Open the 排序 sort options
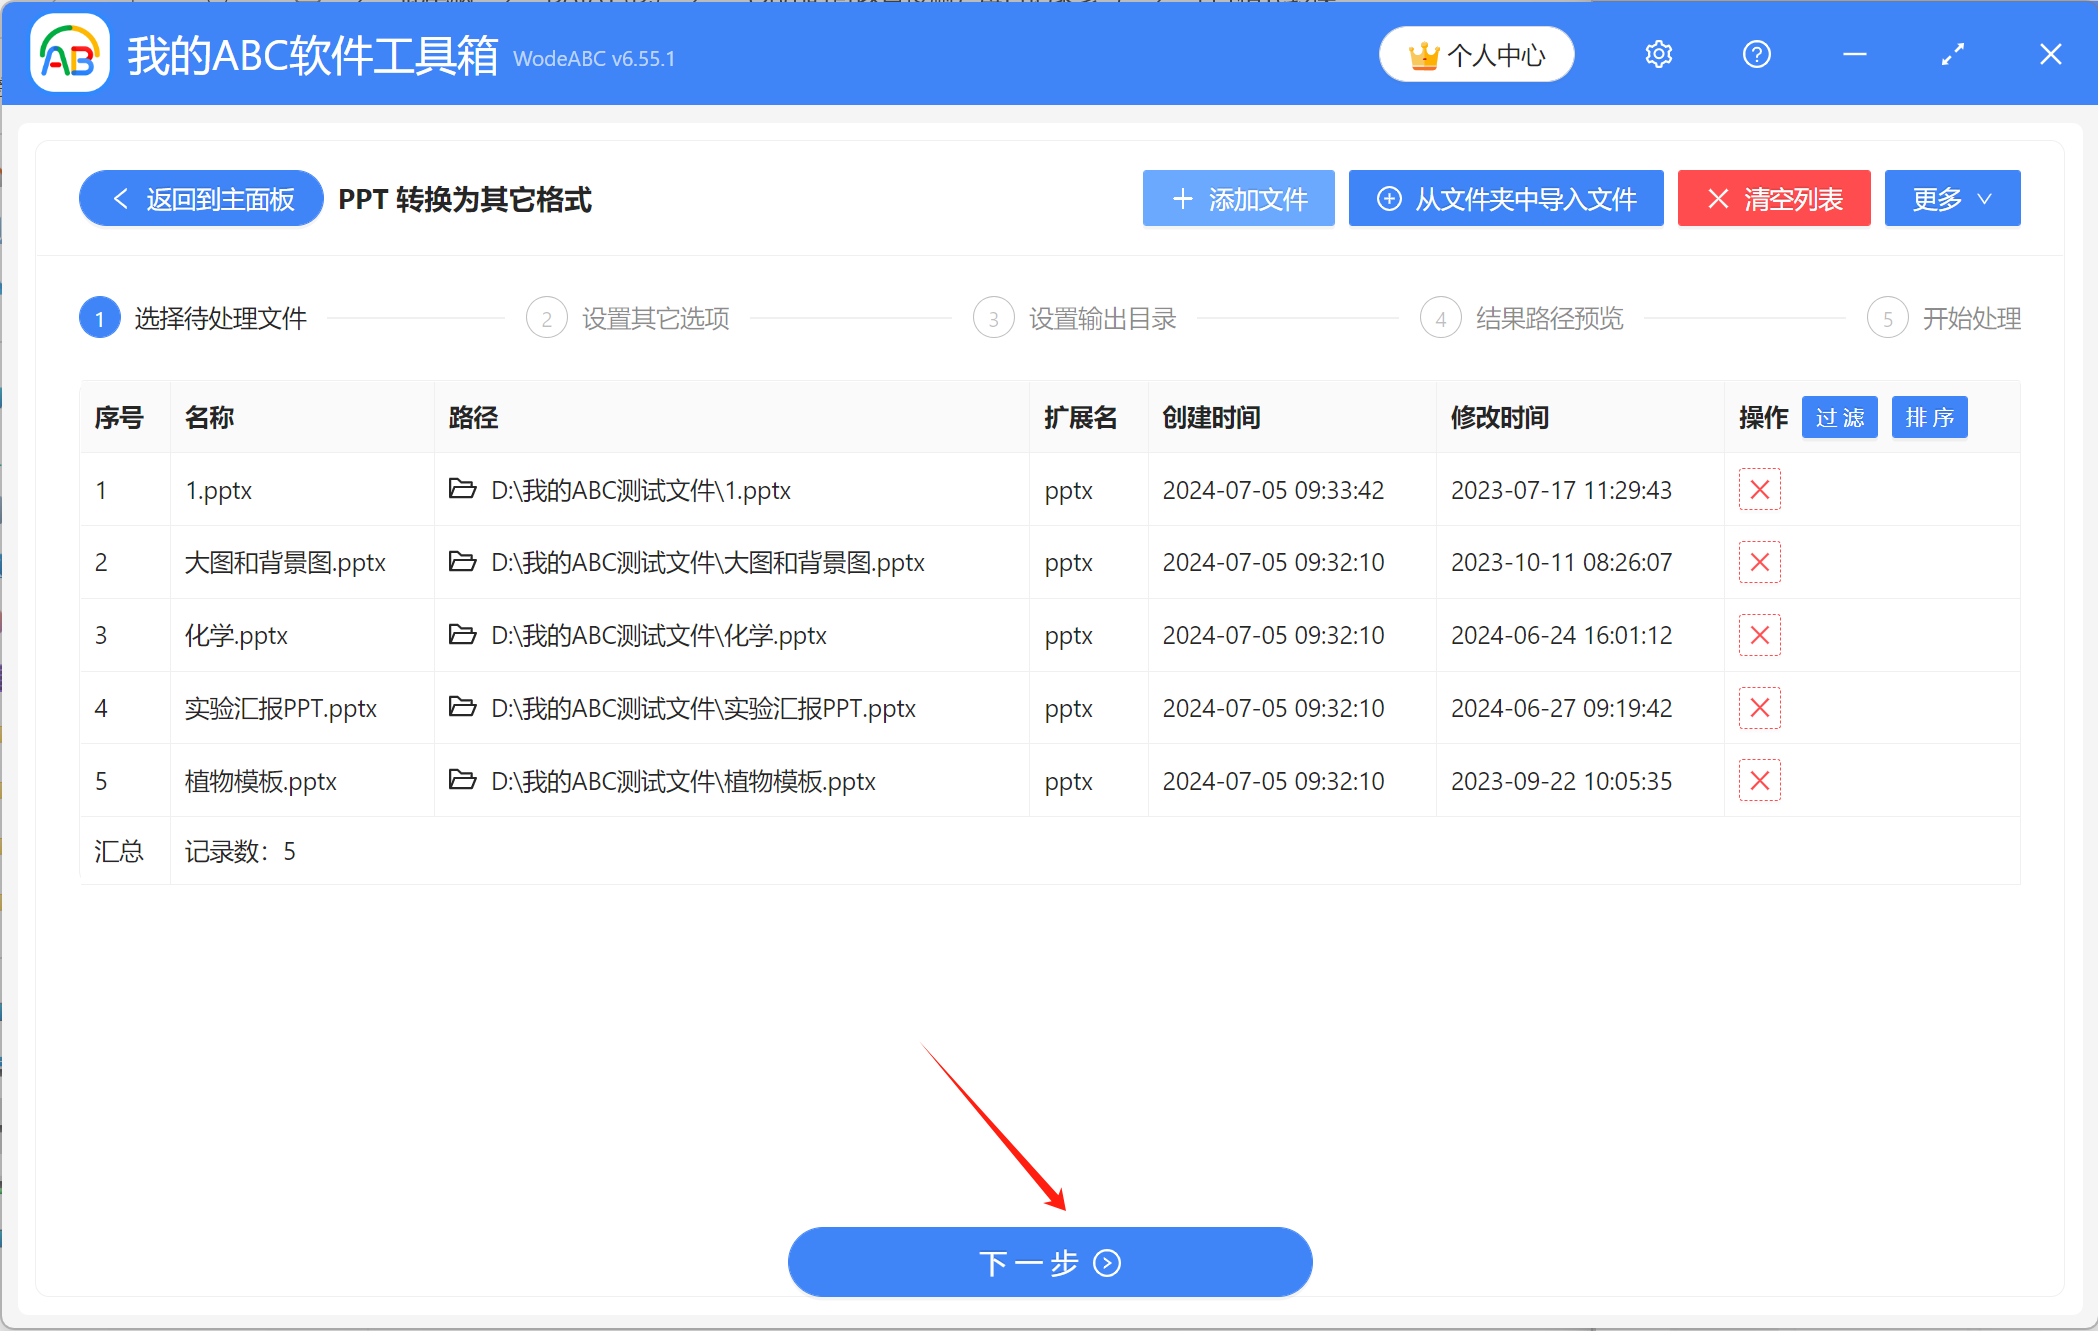Image resolution: width=2098 pixels, height=1331 pixels. [x=1929, y=417]
